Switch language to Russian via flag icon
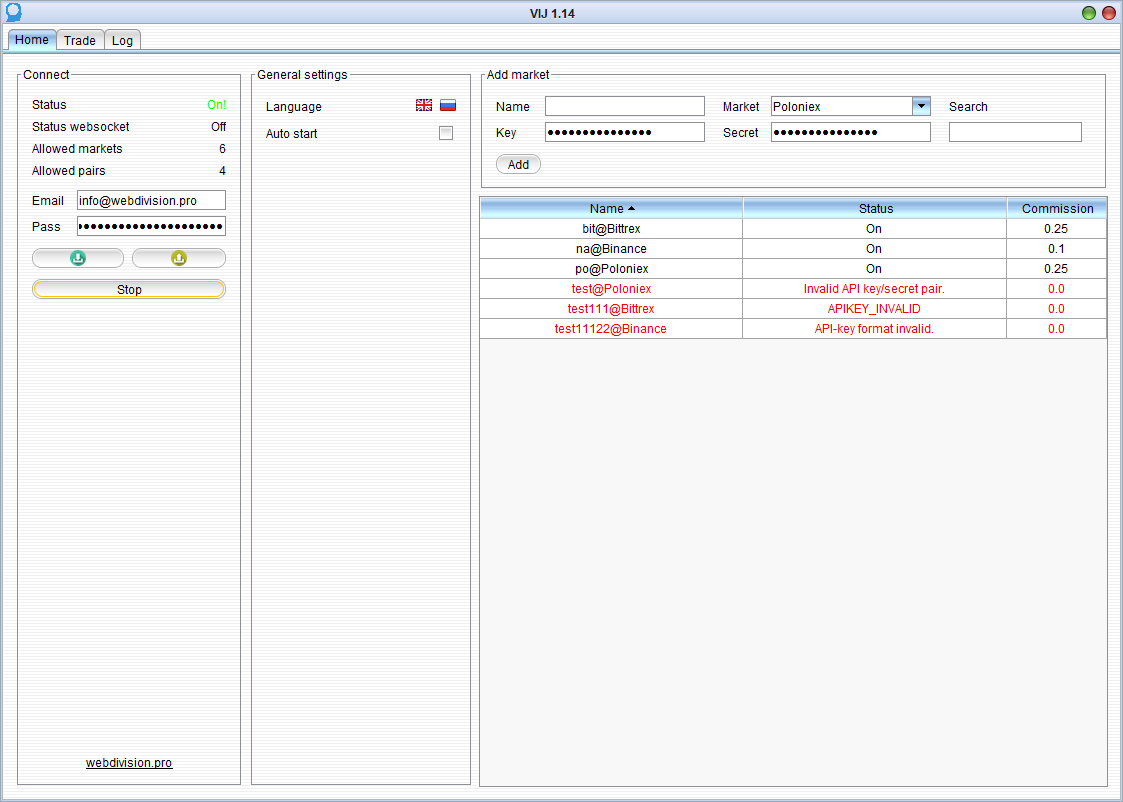 (448, 105)
